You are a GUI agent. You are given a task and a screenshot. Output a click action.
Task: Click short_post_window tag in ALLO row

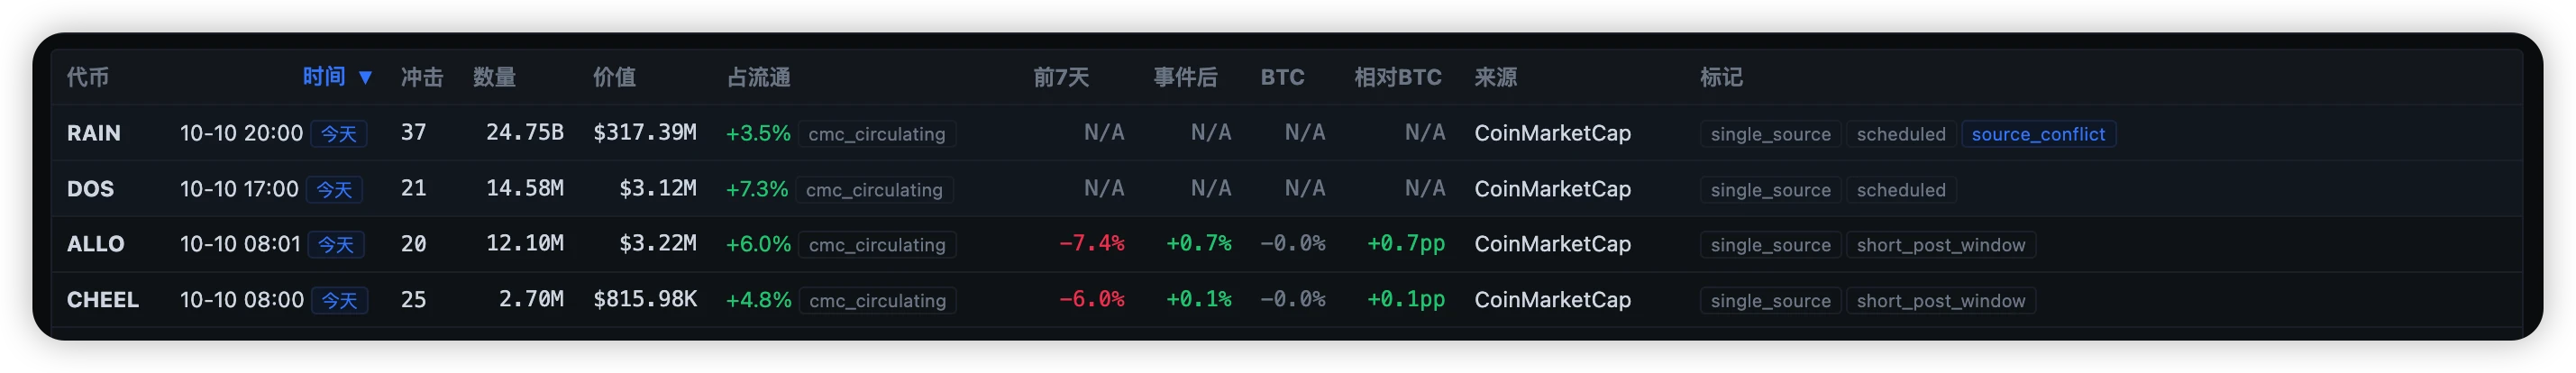(1941, 245)
